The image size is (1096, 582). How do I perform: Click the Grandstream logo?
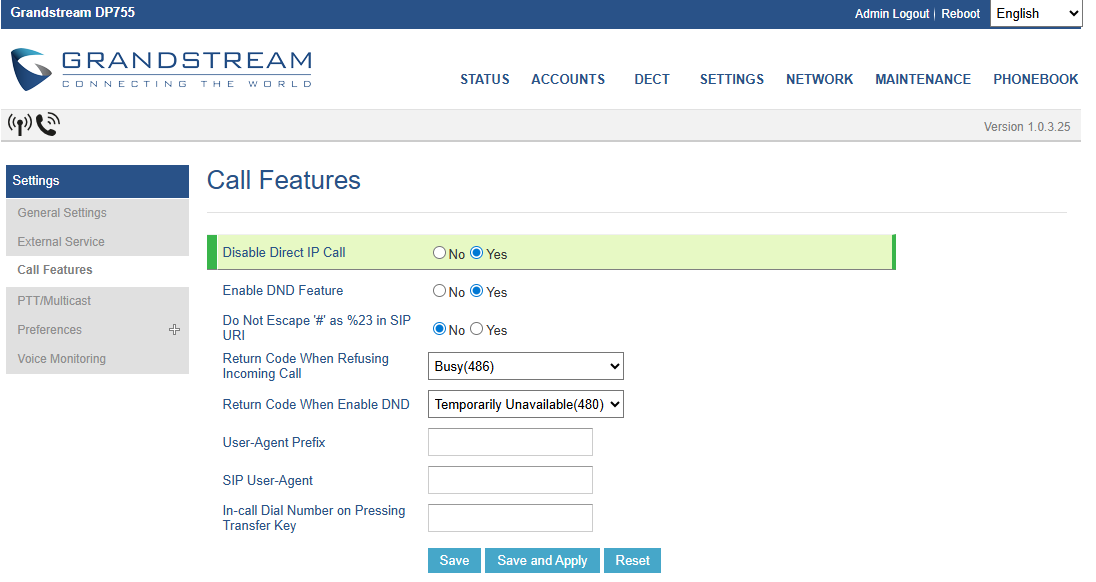161,69
